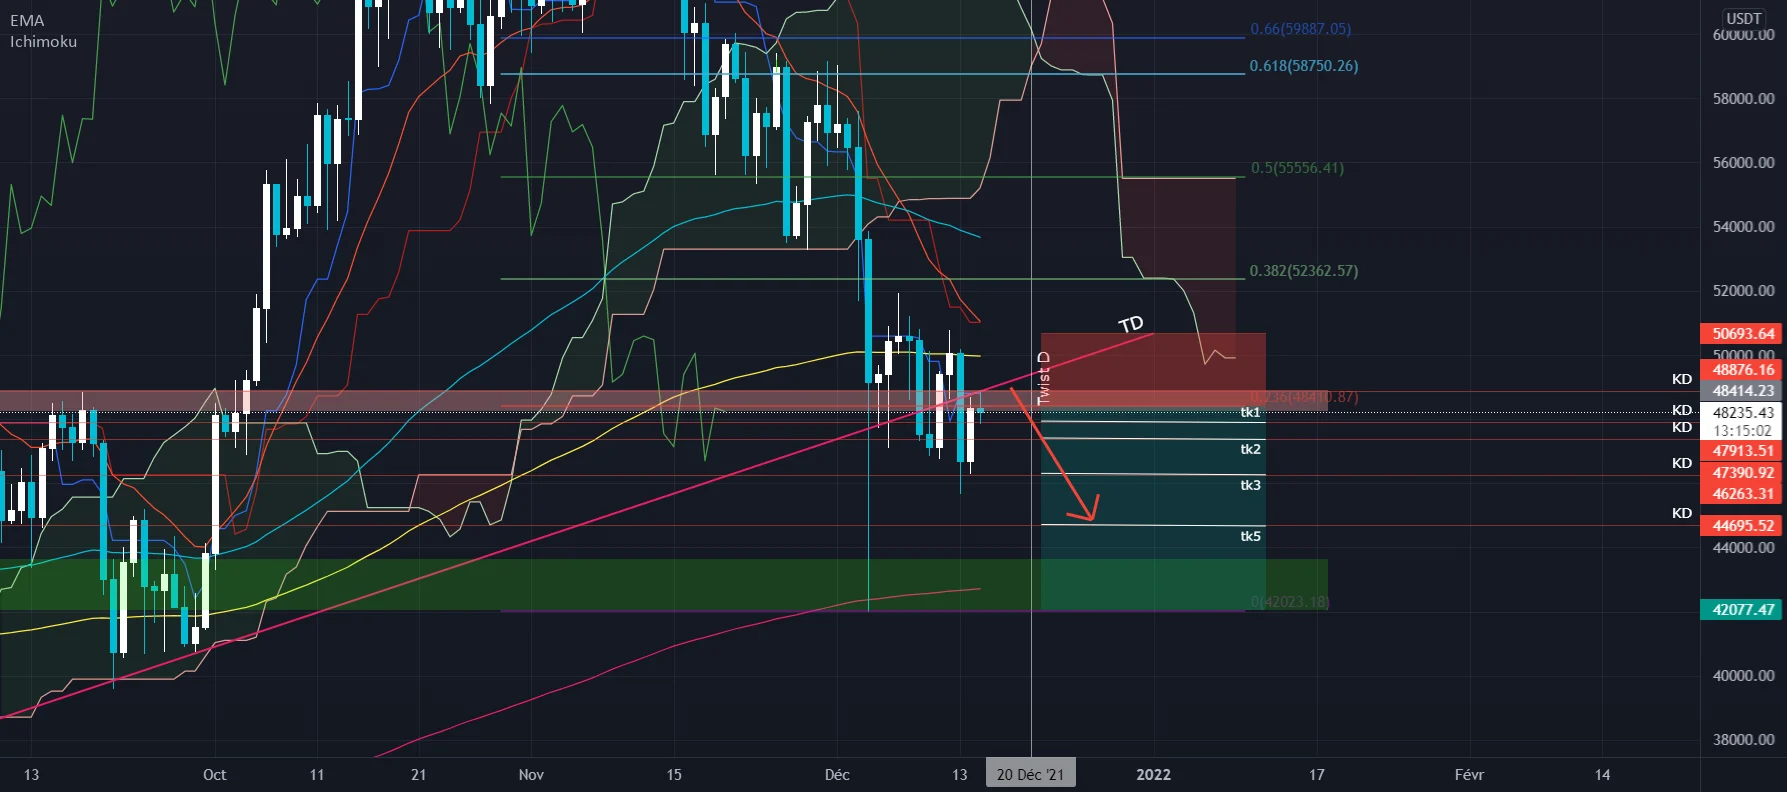Select the 0.618(58750.26) Fibonacci label

point(1304,66)
